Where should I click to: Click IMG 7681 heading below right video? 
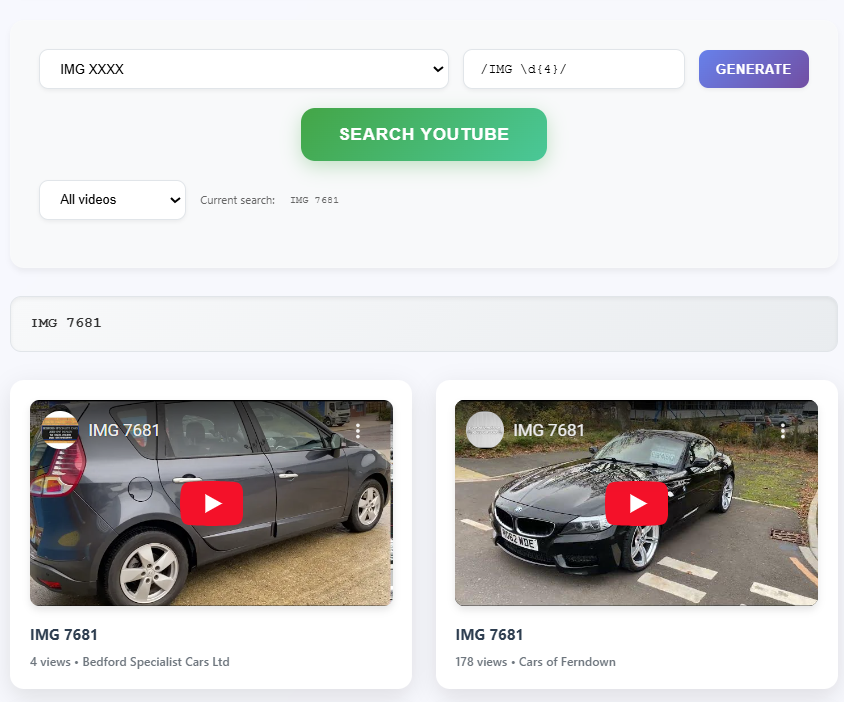(x=489, y=635)
